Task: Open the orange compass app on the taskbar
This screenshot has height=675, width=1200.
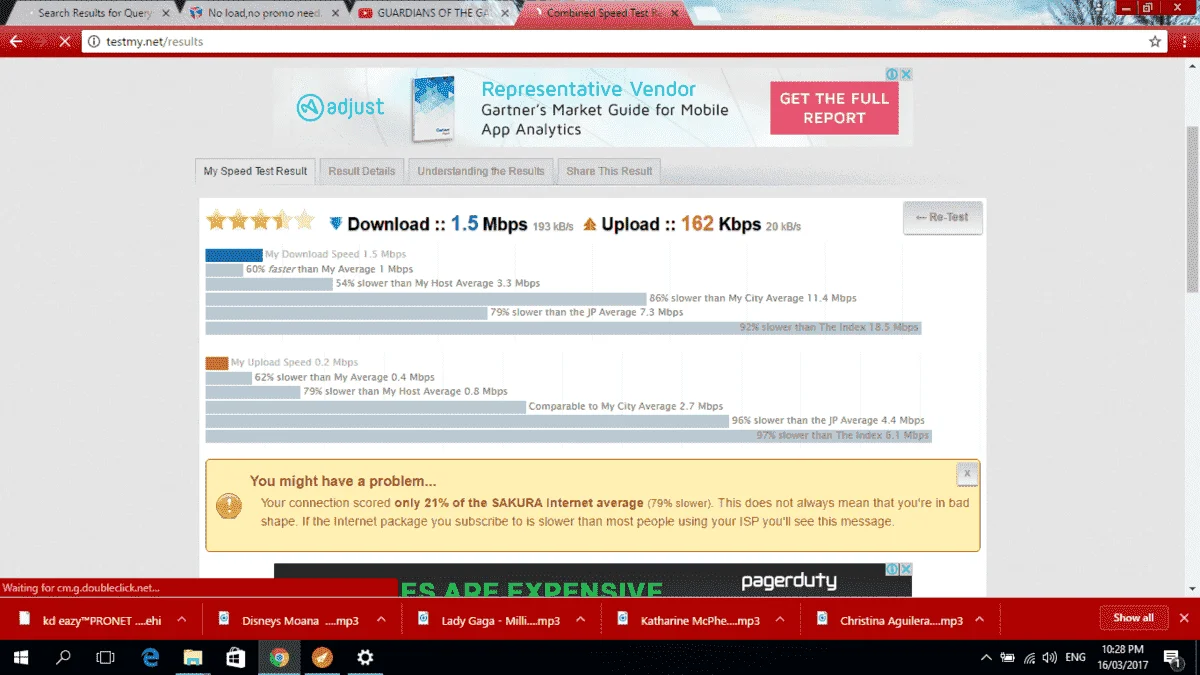Action: (x=322, y=657)
